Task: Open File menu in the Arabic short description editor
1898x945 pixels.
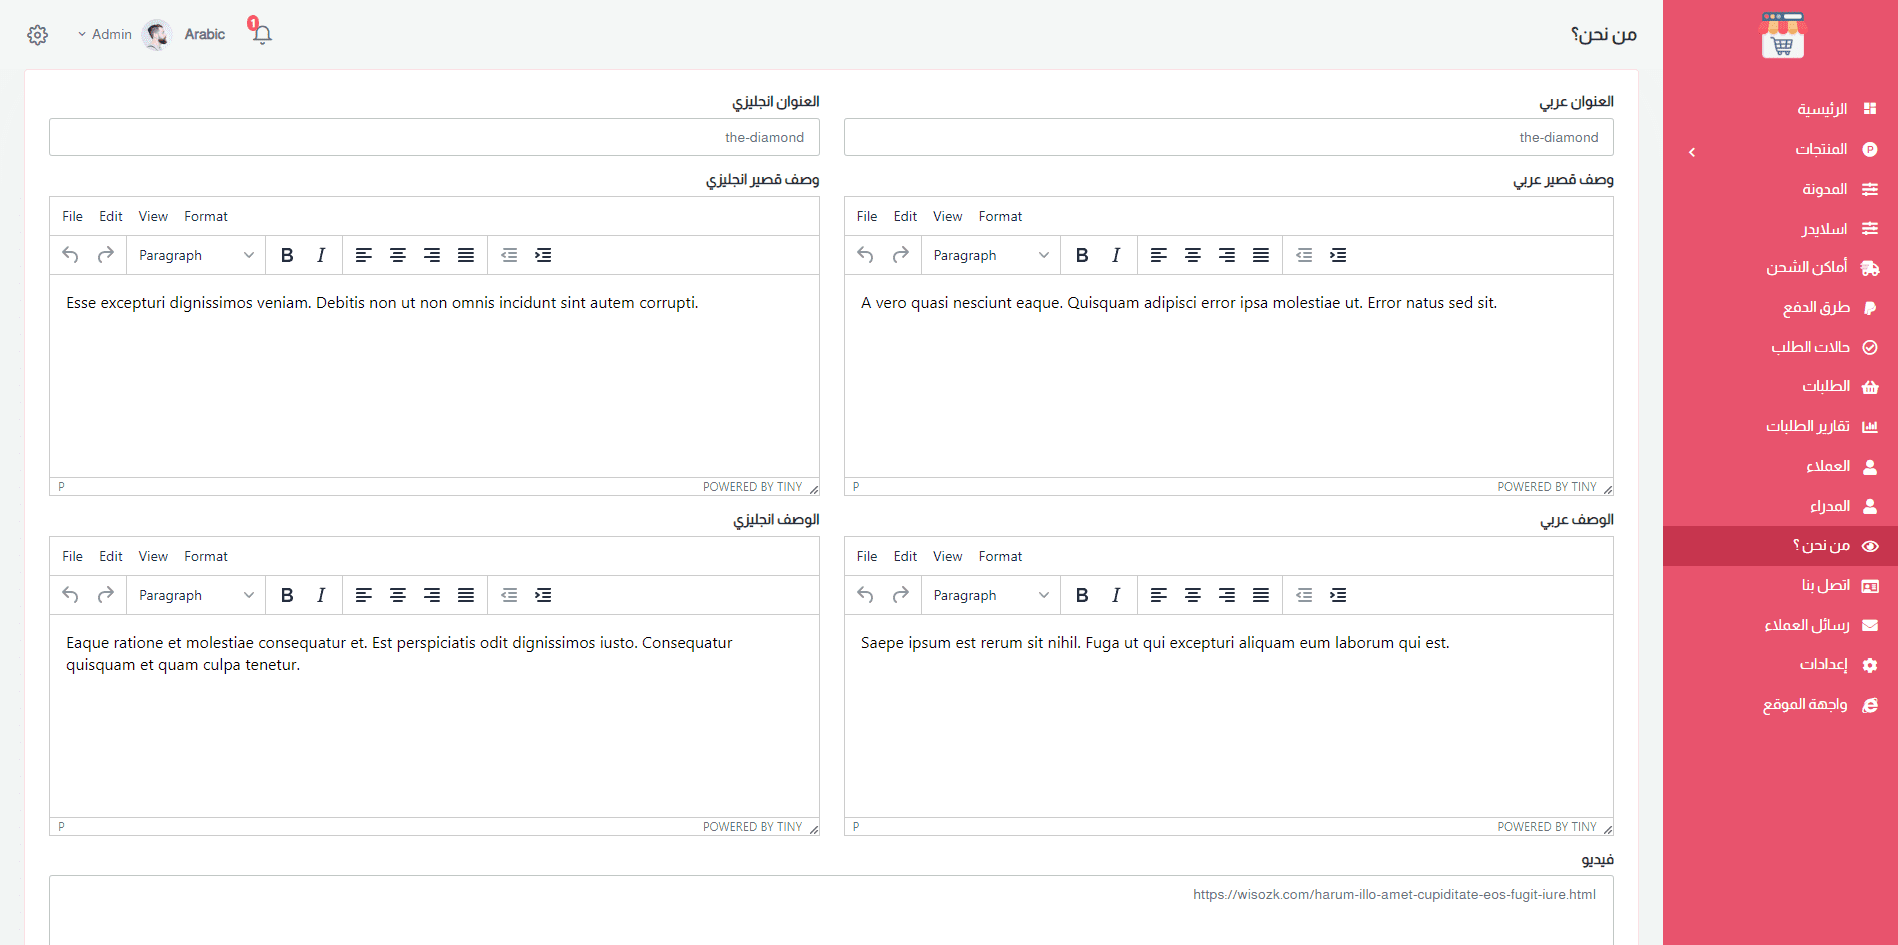Action: [866, 216]
